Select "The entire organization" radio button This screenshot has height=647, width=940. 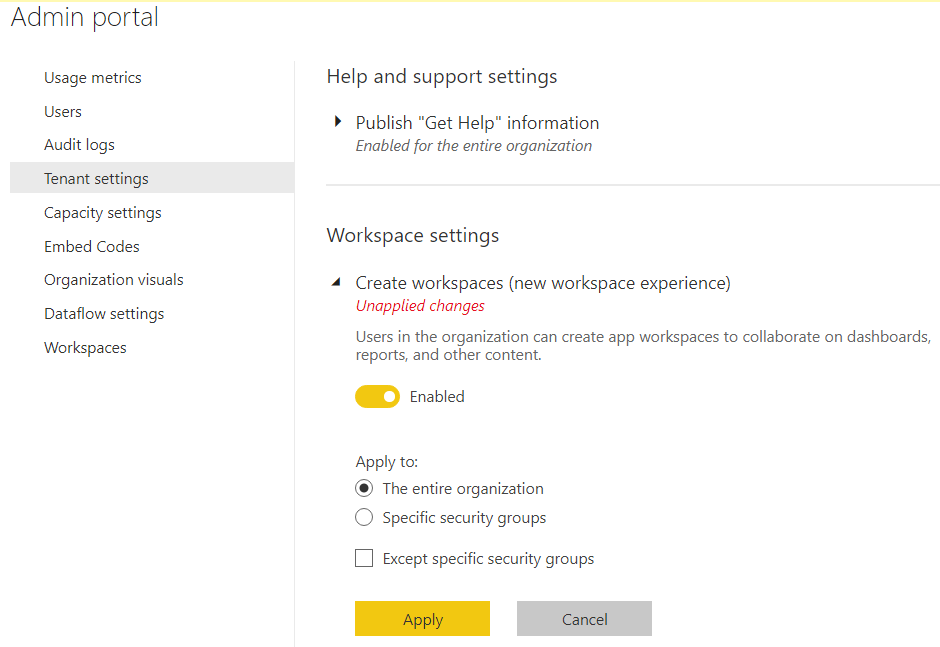point(364,488)
